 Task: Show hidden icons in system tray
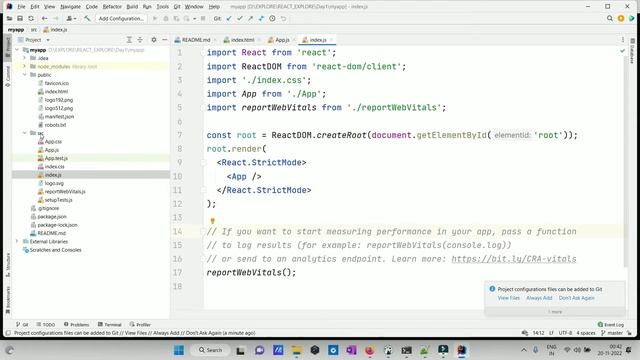click(524, 350)
